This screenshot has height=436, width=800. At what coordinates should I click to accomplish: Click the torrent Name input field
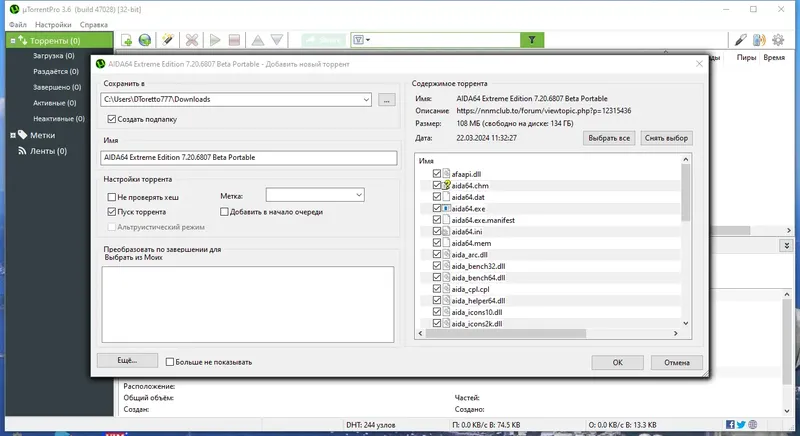click(248, 158)
